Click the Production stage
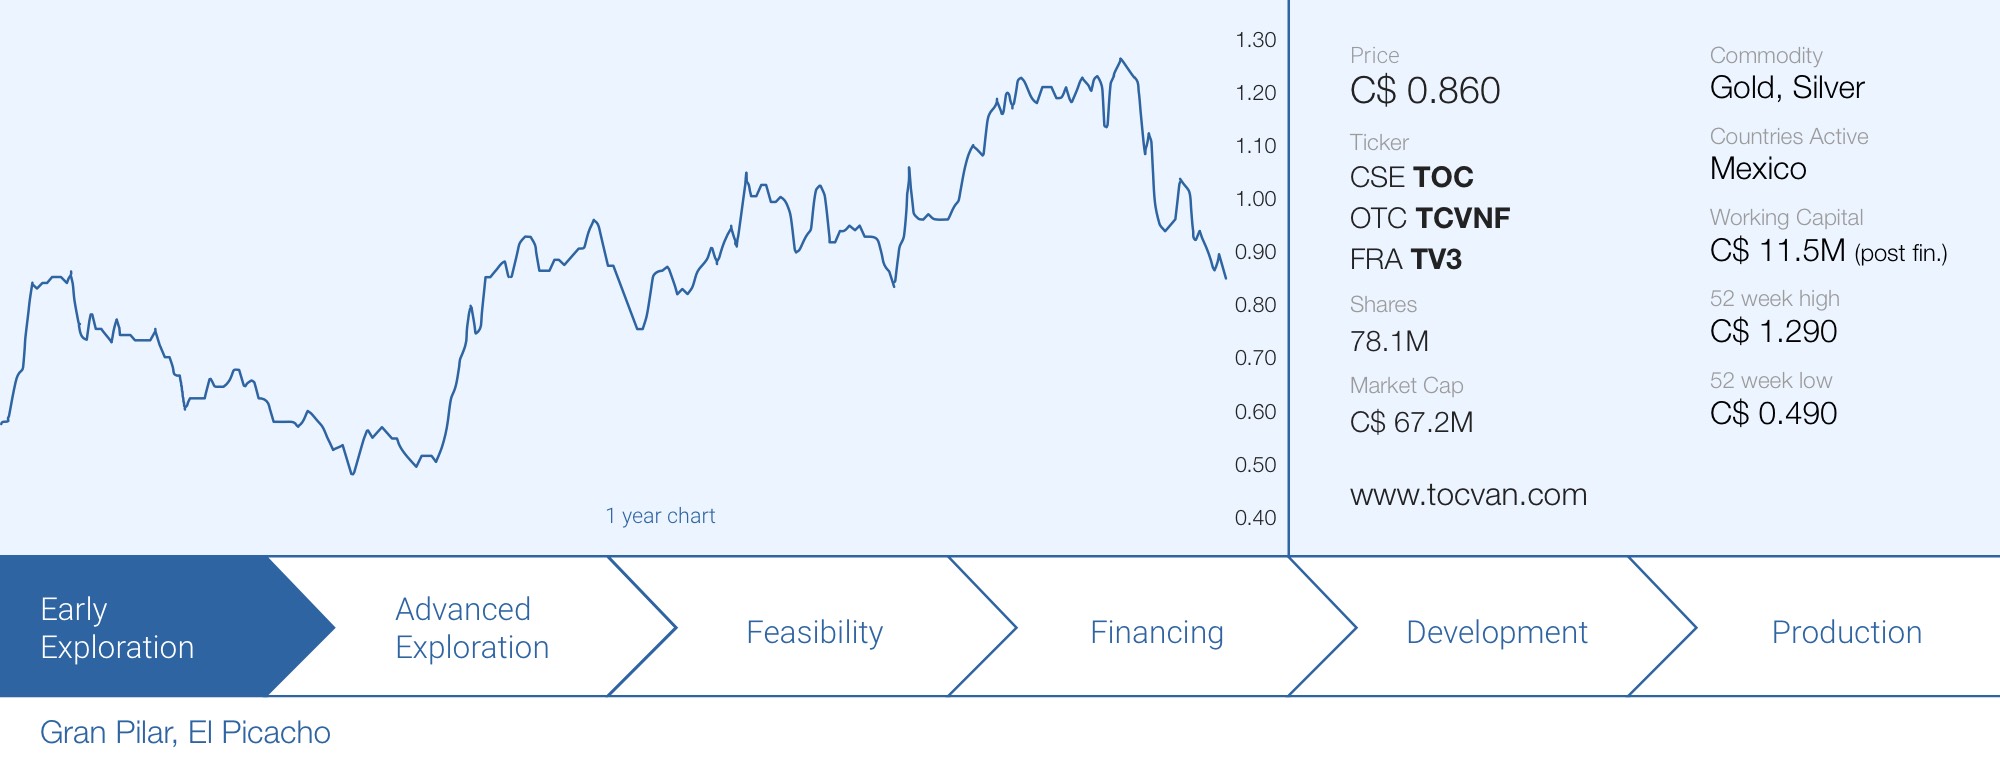The width and height of the screenshot is (2000, 770). tap(1846, 632)
